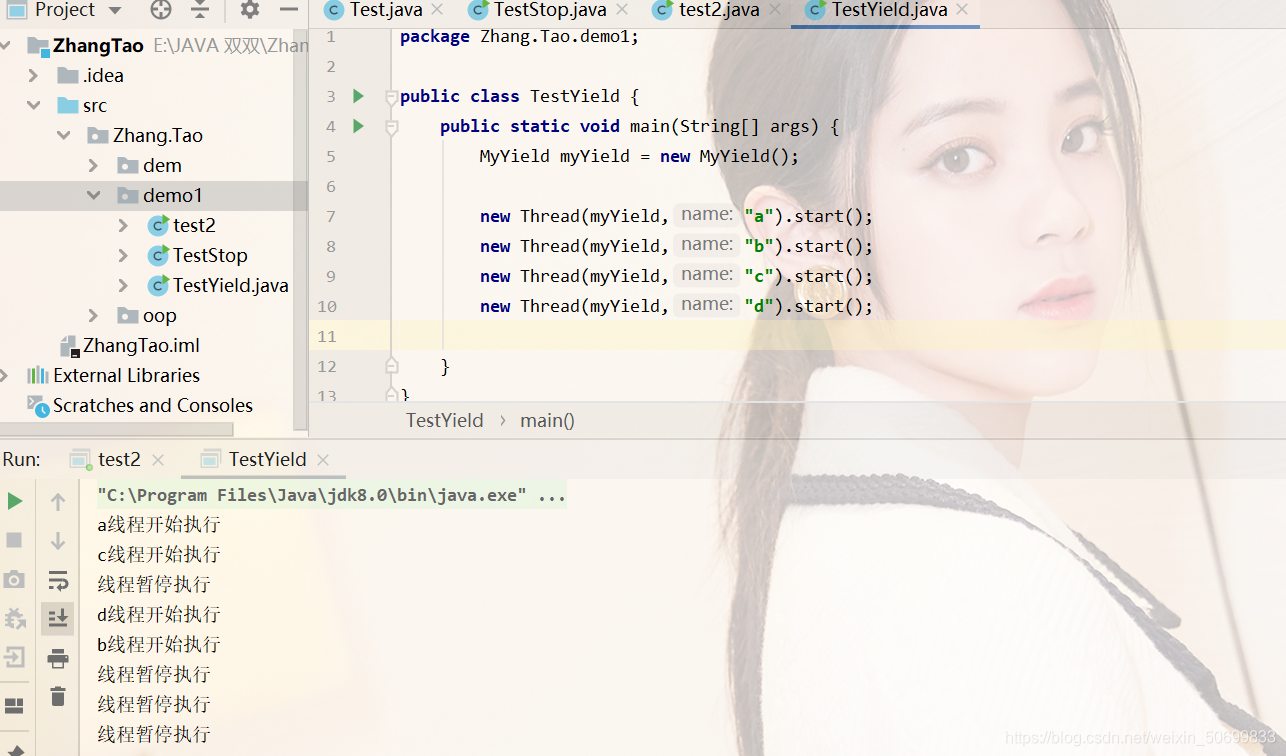The height and width of the screenshot is (756, 1286).
Task: Expand the dem package
Action: tap(94, 165)
